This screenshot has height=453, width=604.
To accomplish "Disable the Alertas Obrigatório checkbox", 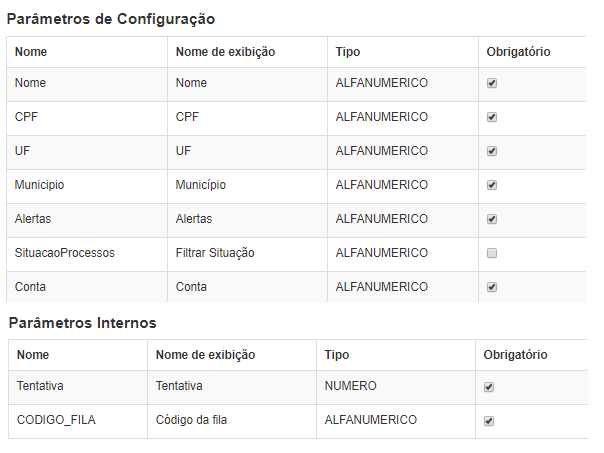I will pos(492,219).
